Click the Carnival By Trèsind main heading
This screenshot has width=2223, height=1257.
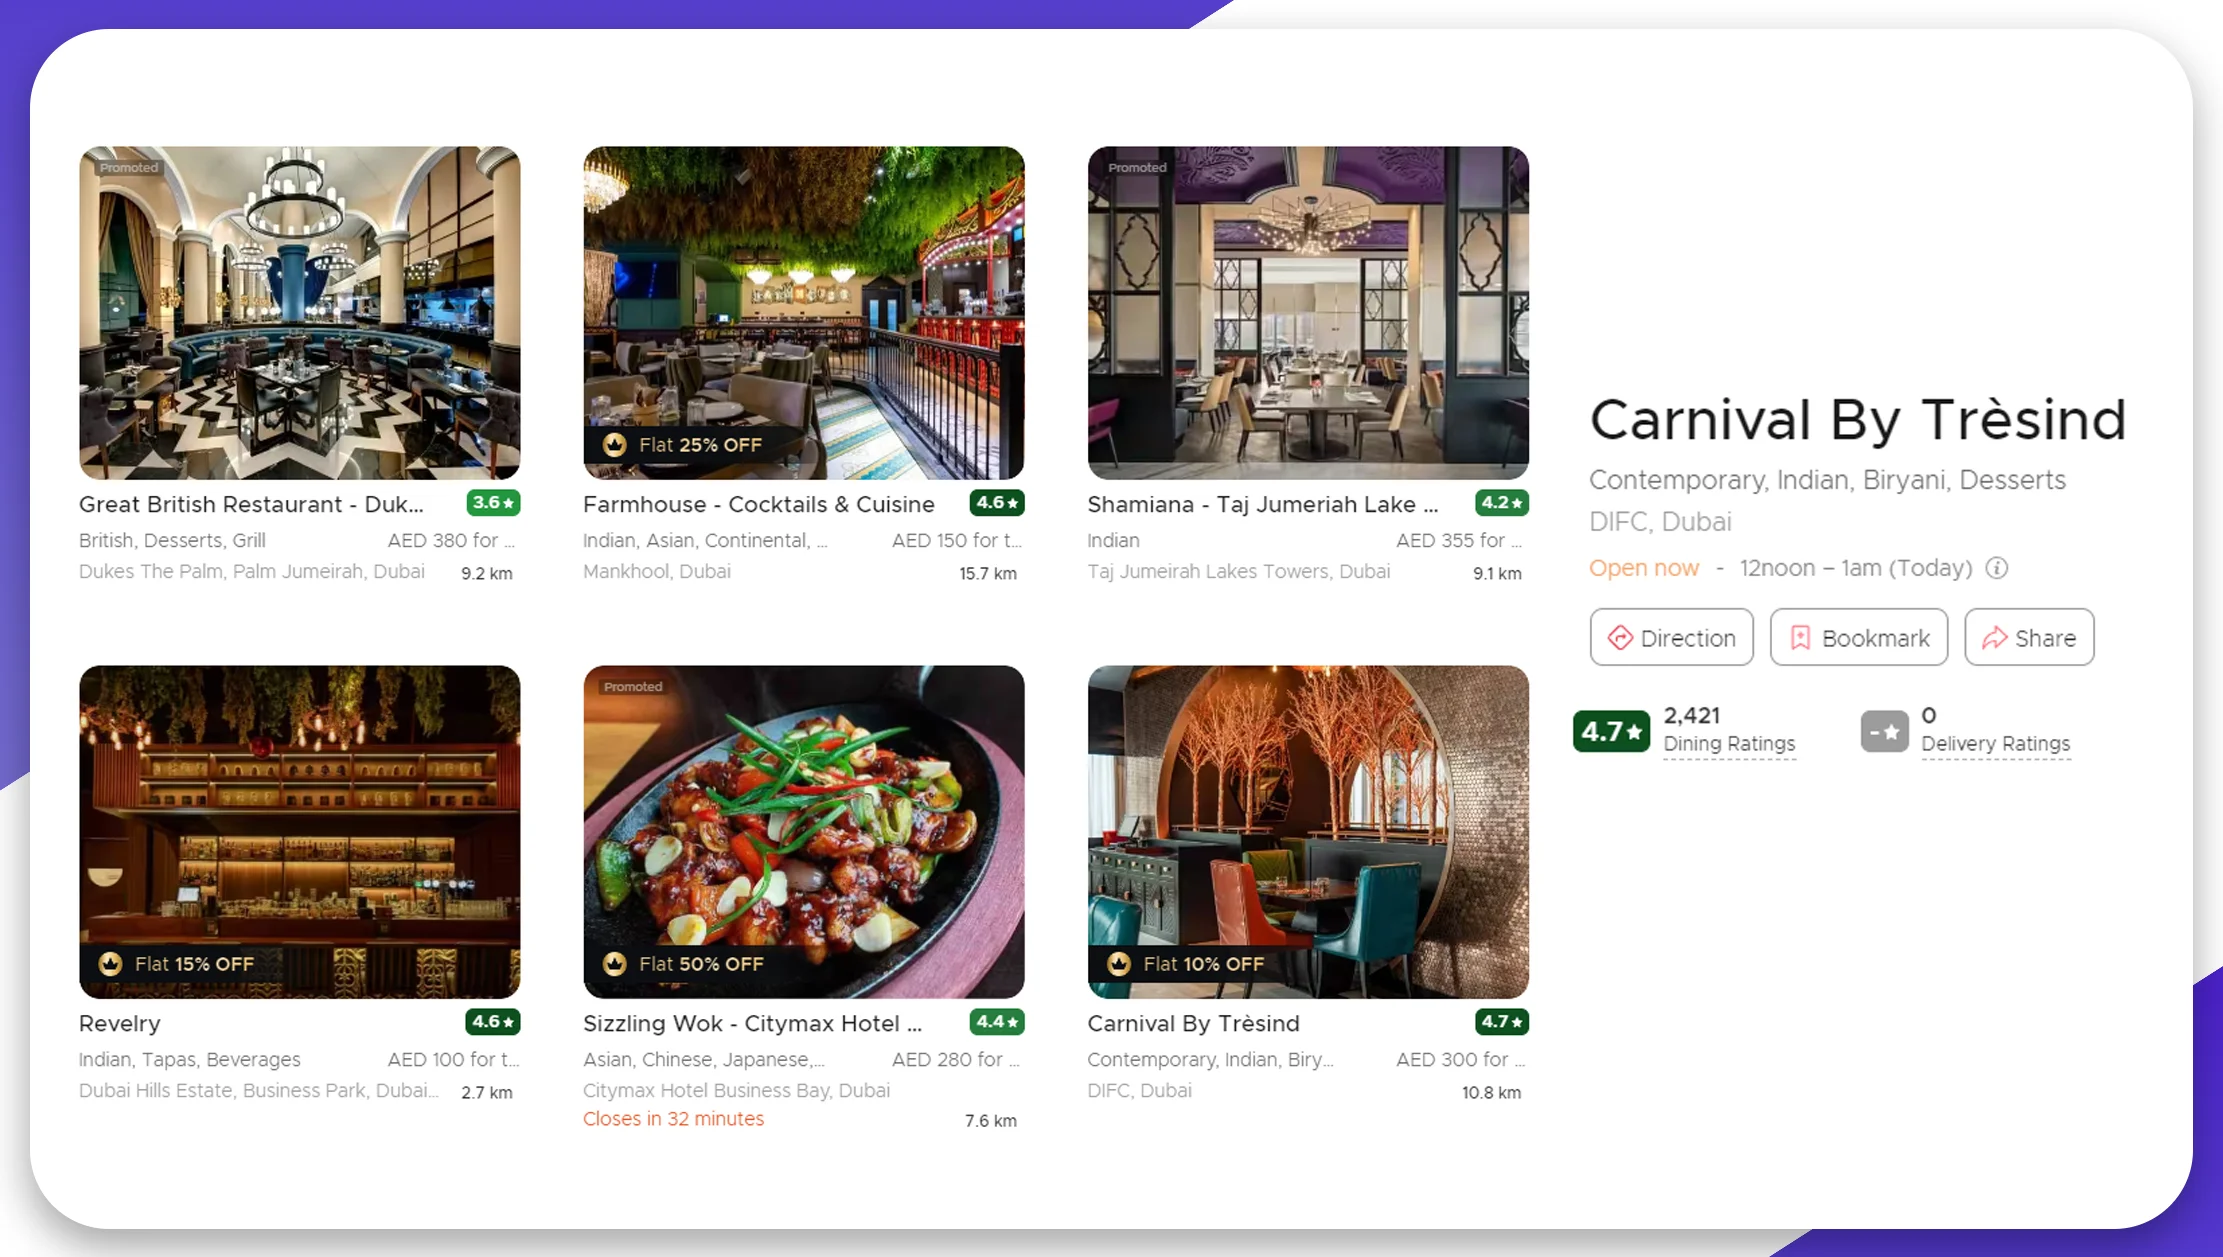coord(1858,420)
